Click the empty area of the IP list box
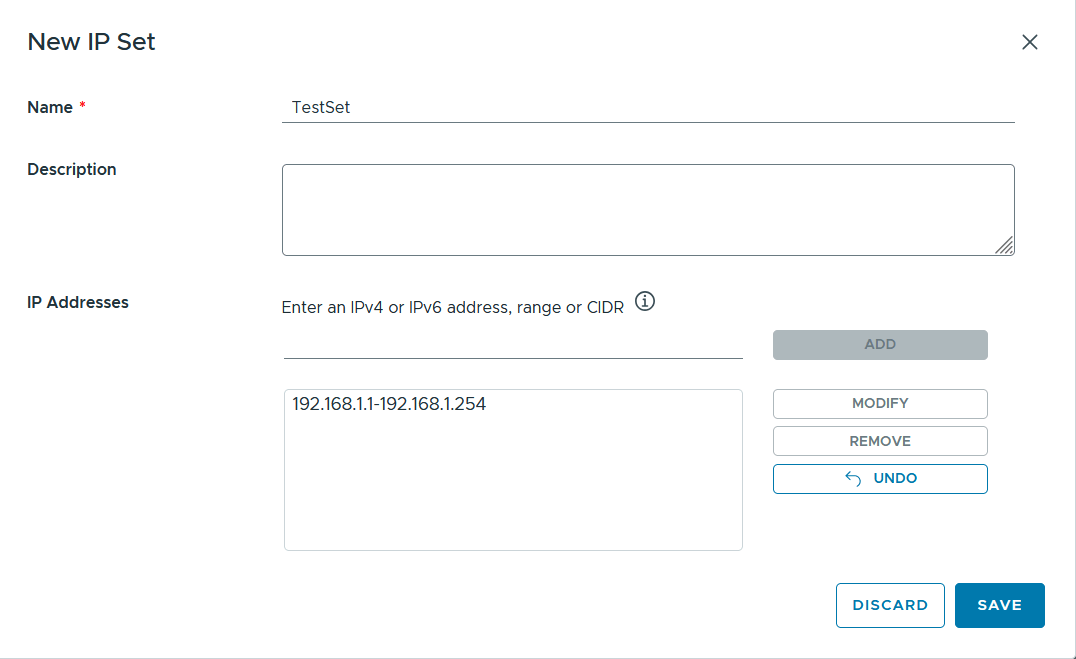This screenshot has width=1076, height=659. [x=513, y=487]
